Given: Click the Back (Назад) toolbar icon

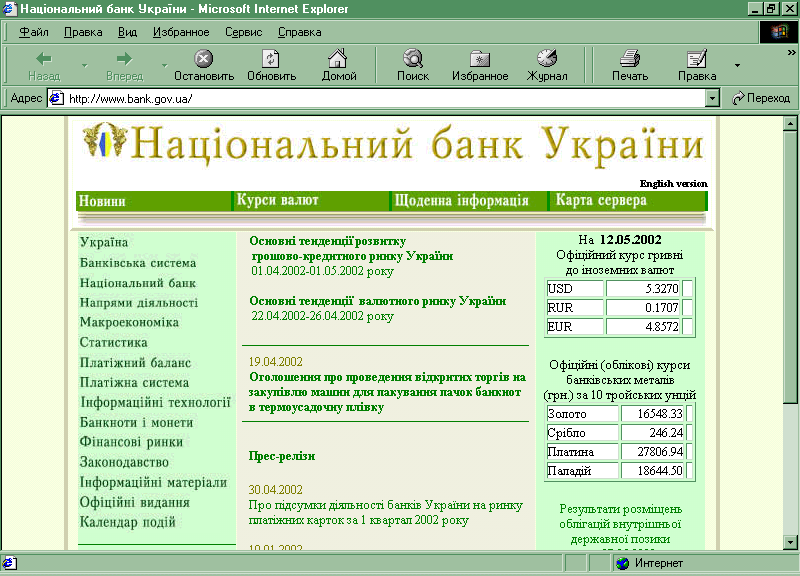Looking at the screenshot, I should point(44,59).
